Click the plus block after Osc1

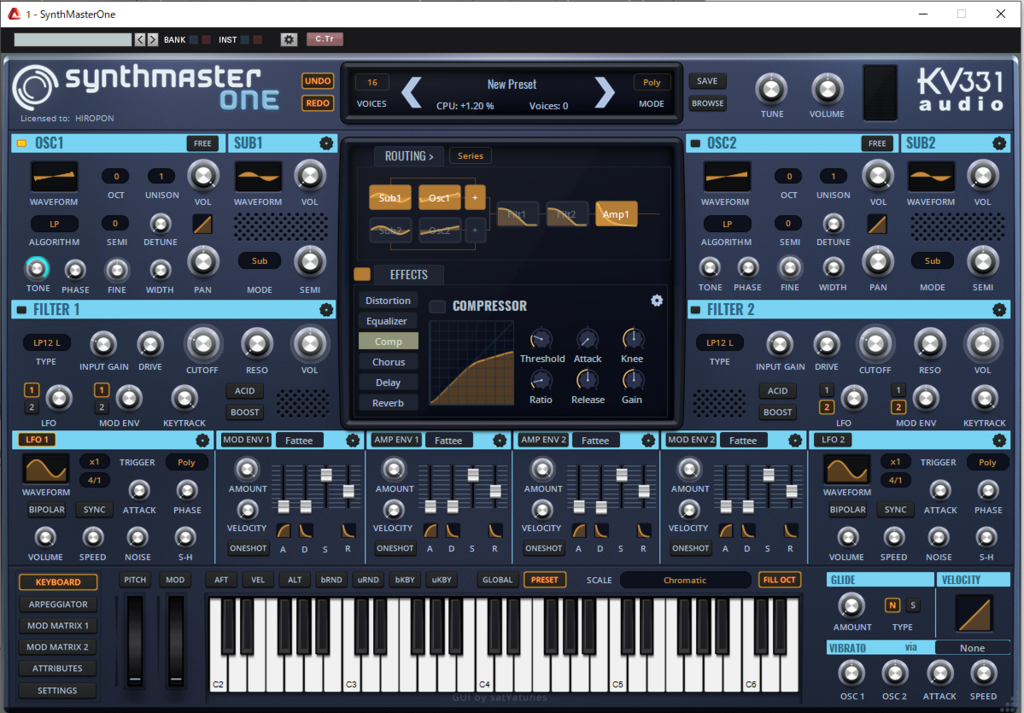click(x=475, y=197)
